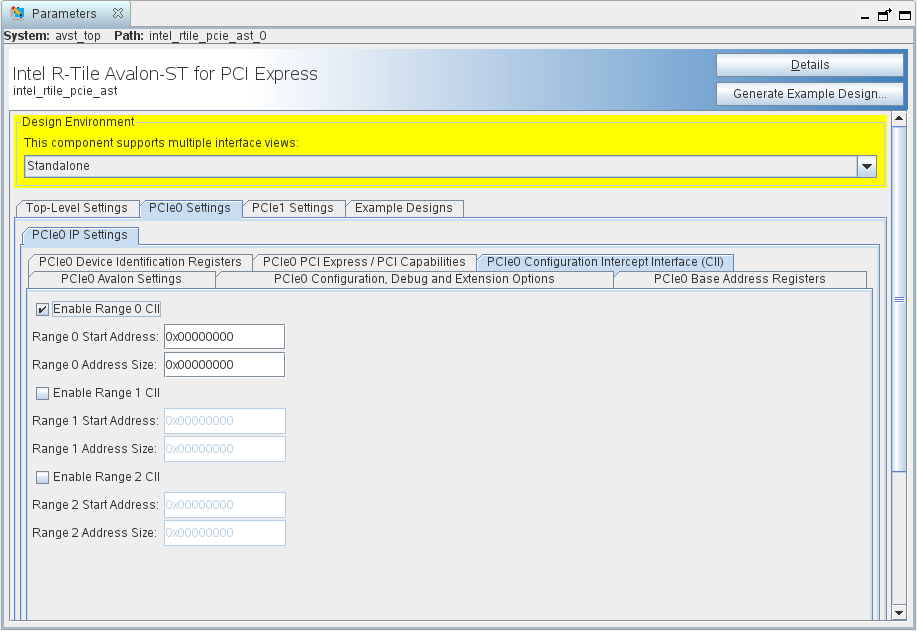Image resolution: width=917 pixels, height=631 pixels.
Task: Click the vertical scrollbar up arrow
Action: pos(899,119)
